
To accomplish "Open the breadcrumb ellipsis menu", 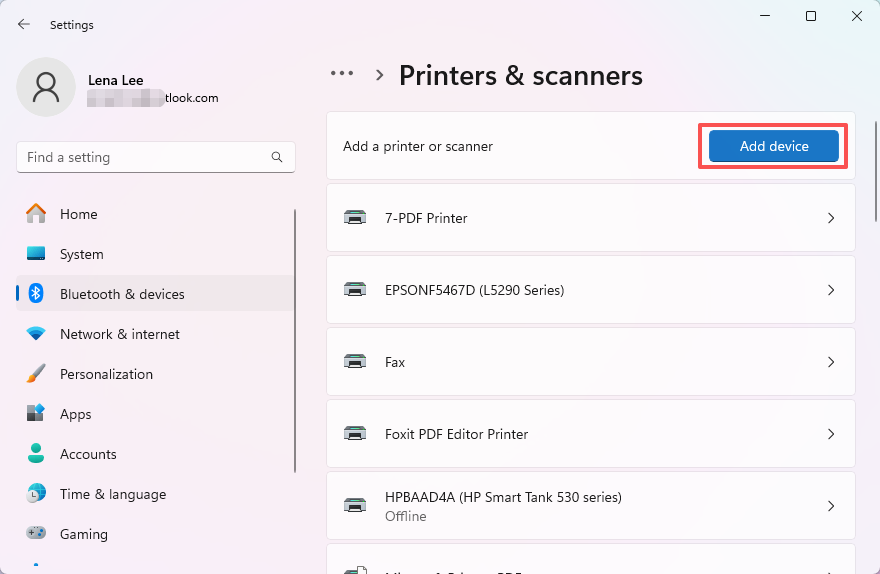I will click(342, 74).
